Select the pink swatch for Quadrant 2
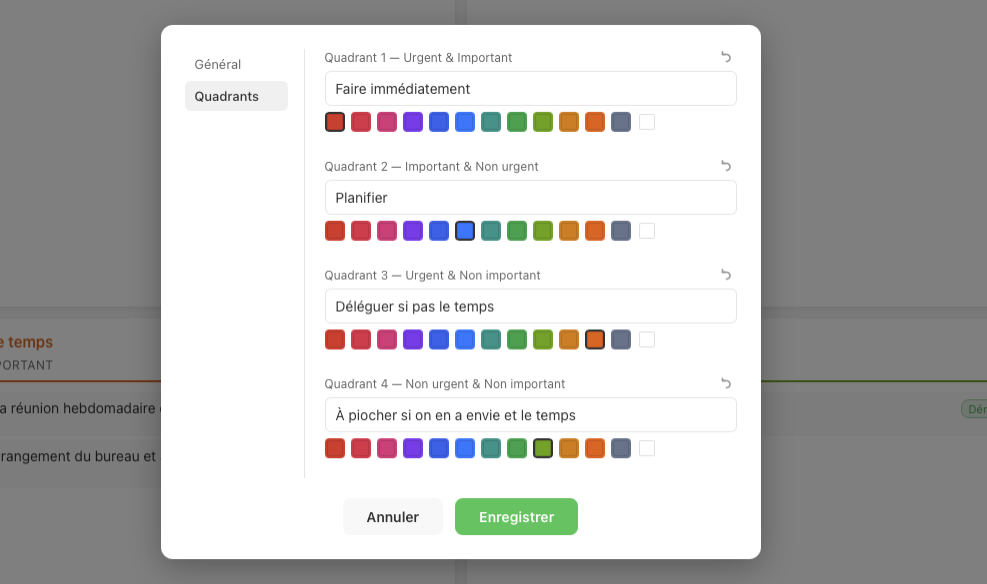This screenshot has width=987, height=584. tap(387, 230)
